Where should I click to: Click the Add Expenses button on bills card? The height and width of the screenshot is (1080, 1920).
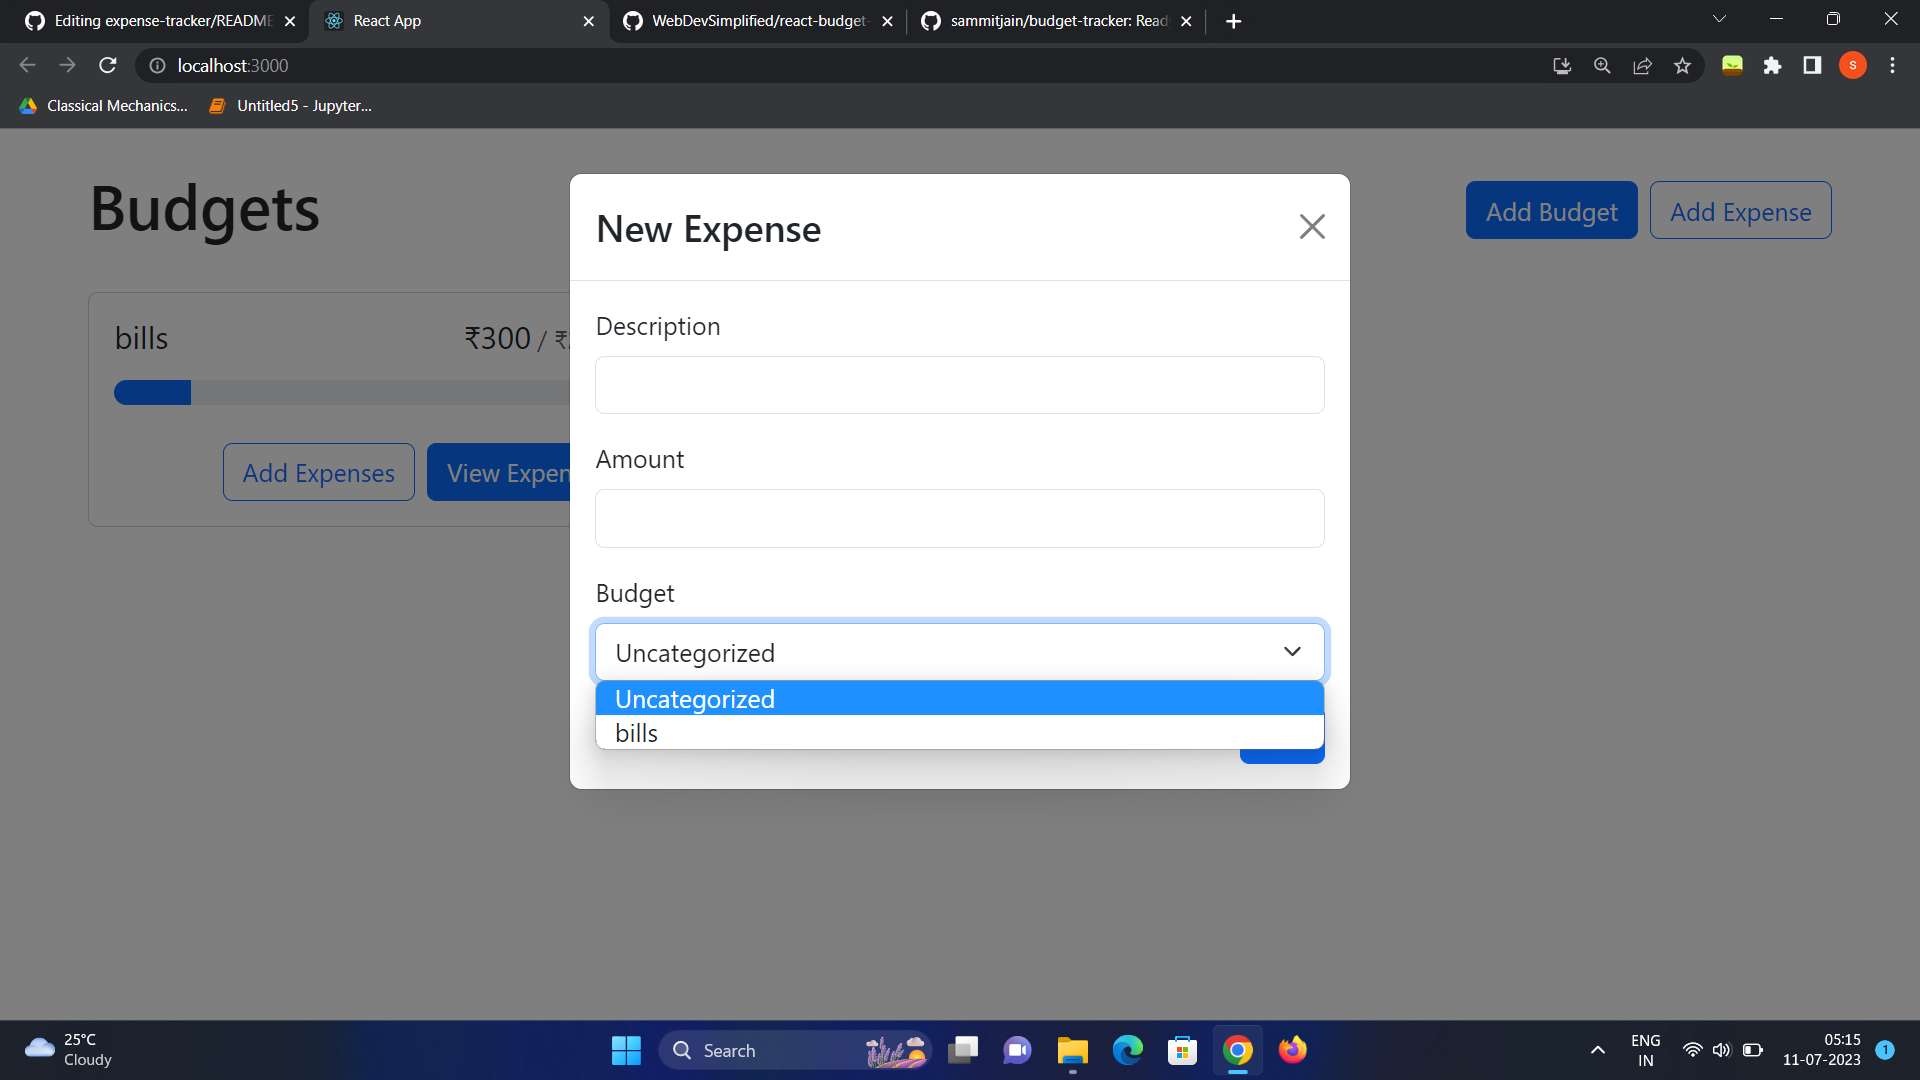click(x=318, y=472)
